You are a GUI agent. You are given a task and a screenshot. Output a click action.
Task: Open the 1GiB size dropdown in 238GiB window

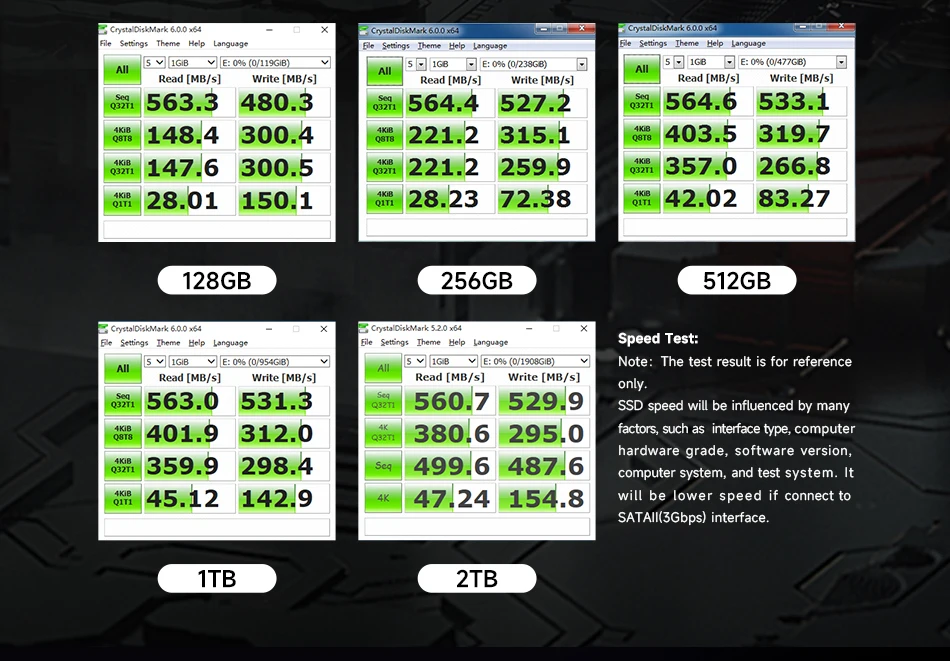[x=454, y=64]
